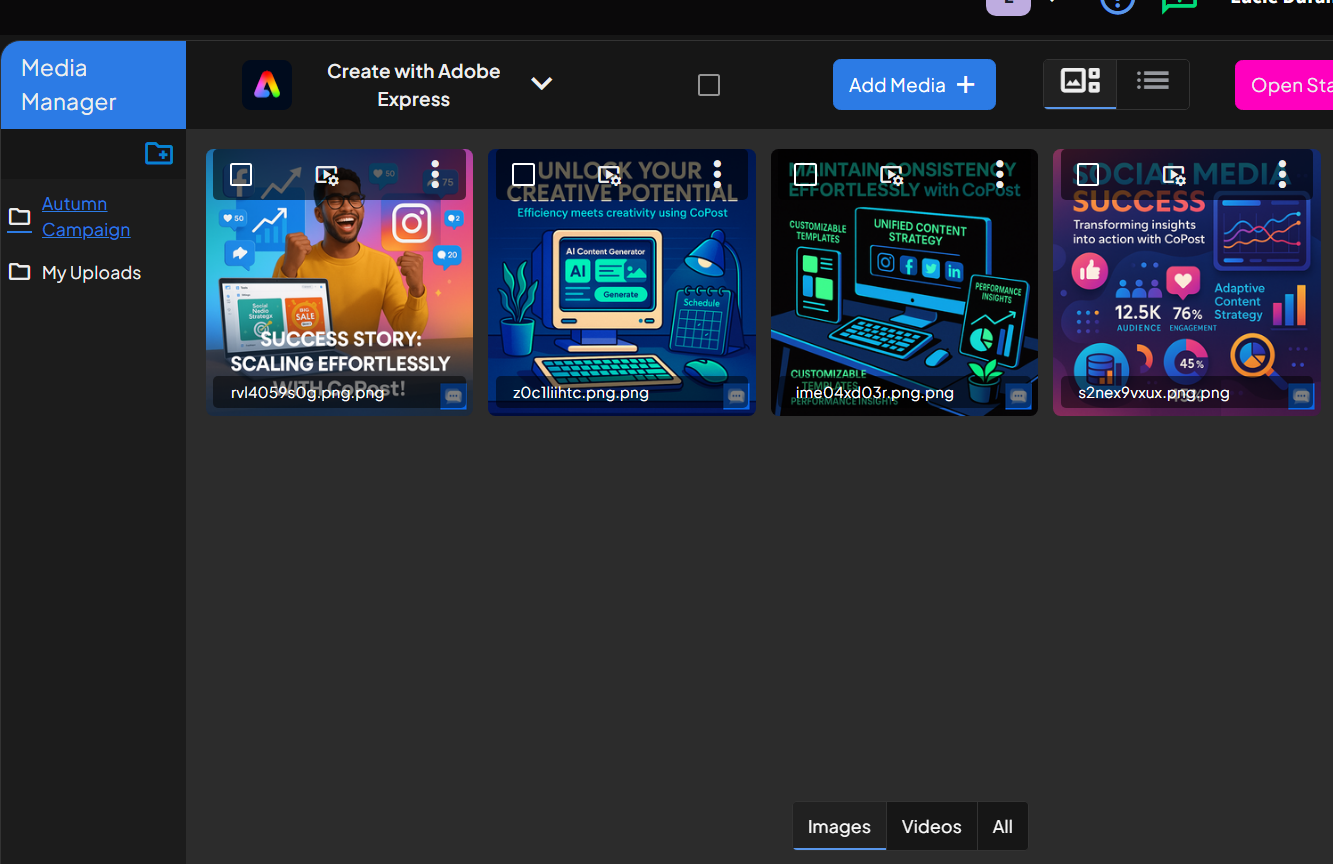This screenshot has width=1333, height=864.
Task: Click the Add Media button
Action: (x=913, y=85)
